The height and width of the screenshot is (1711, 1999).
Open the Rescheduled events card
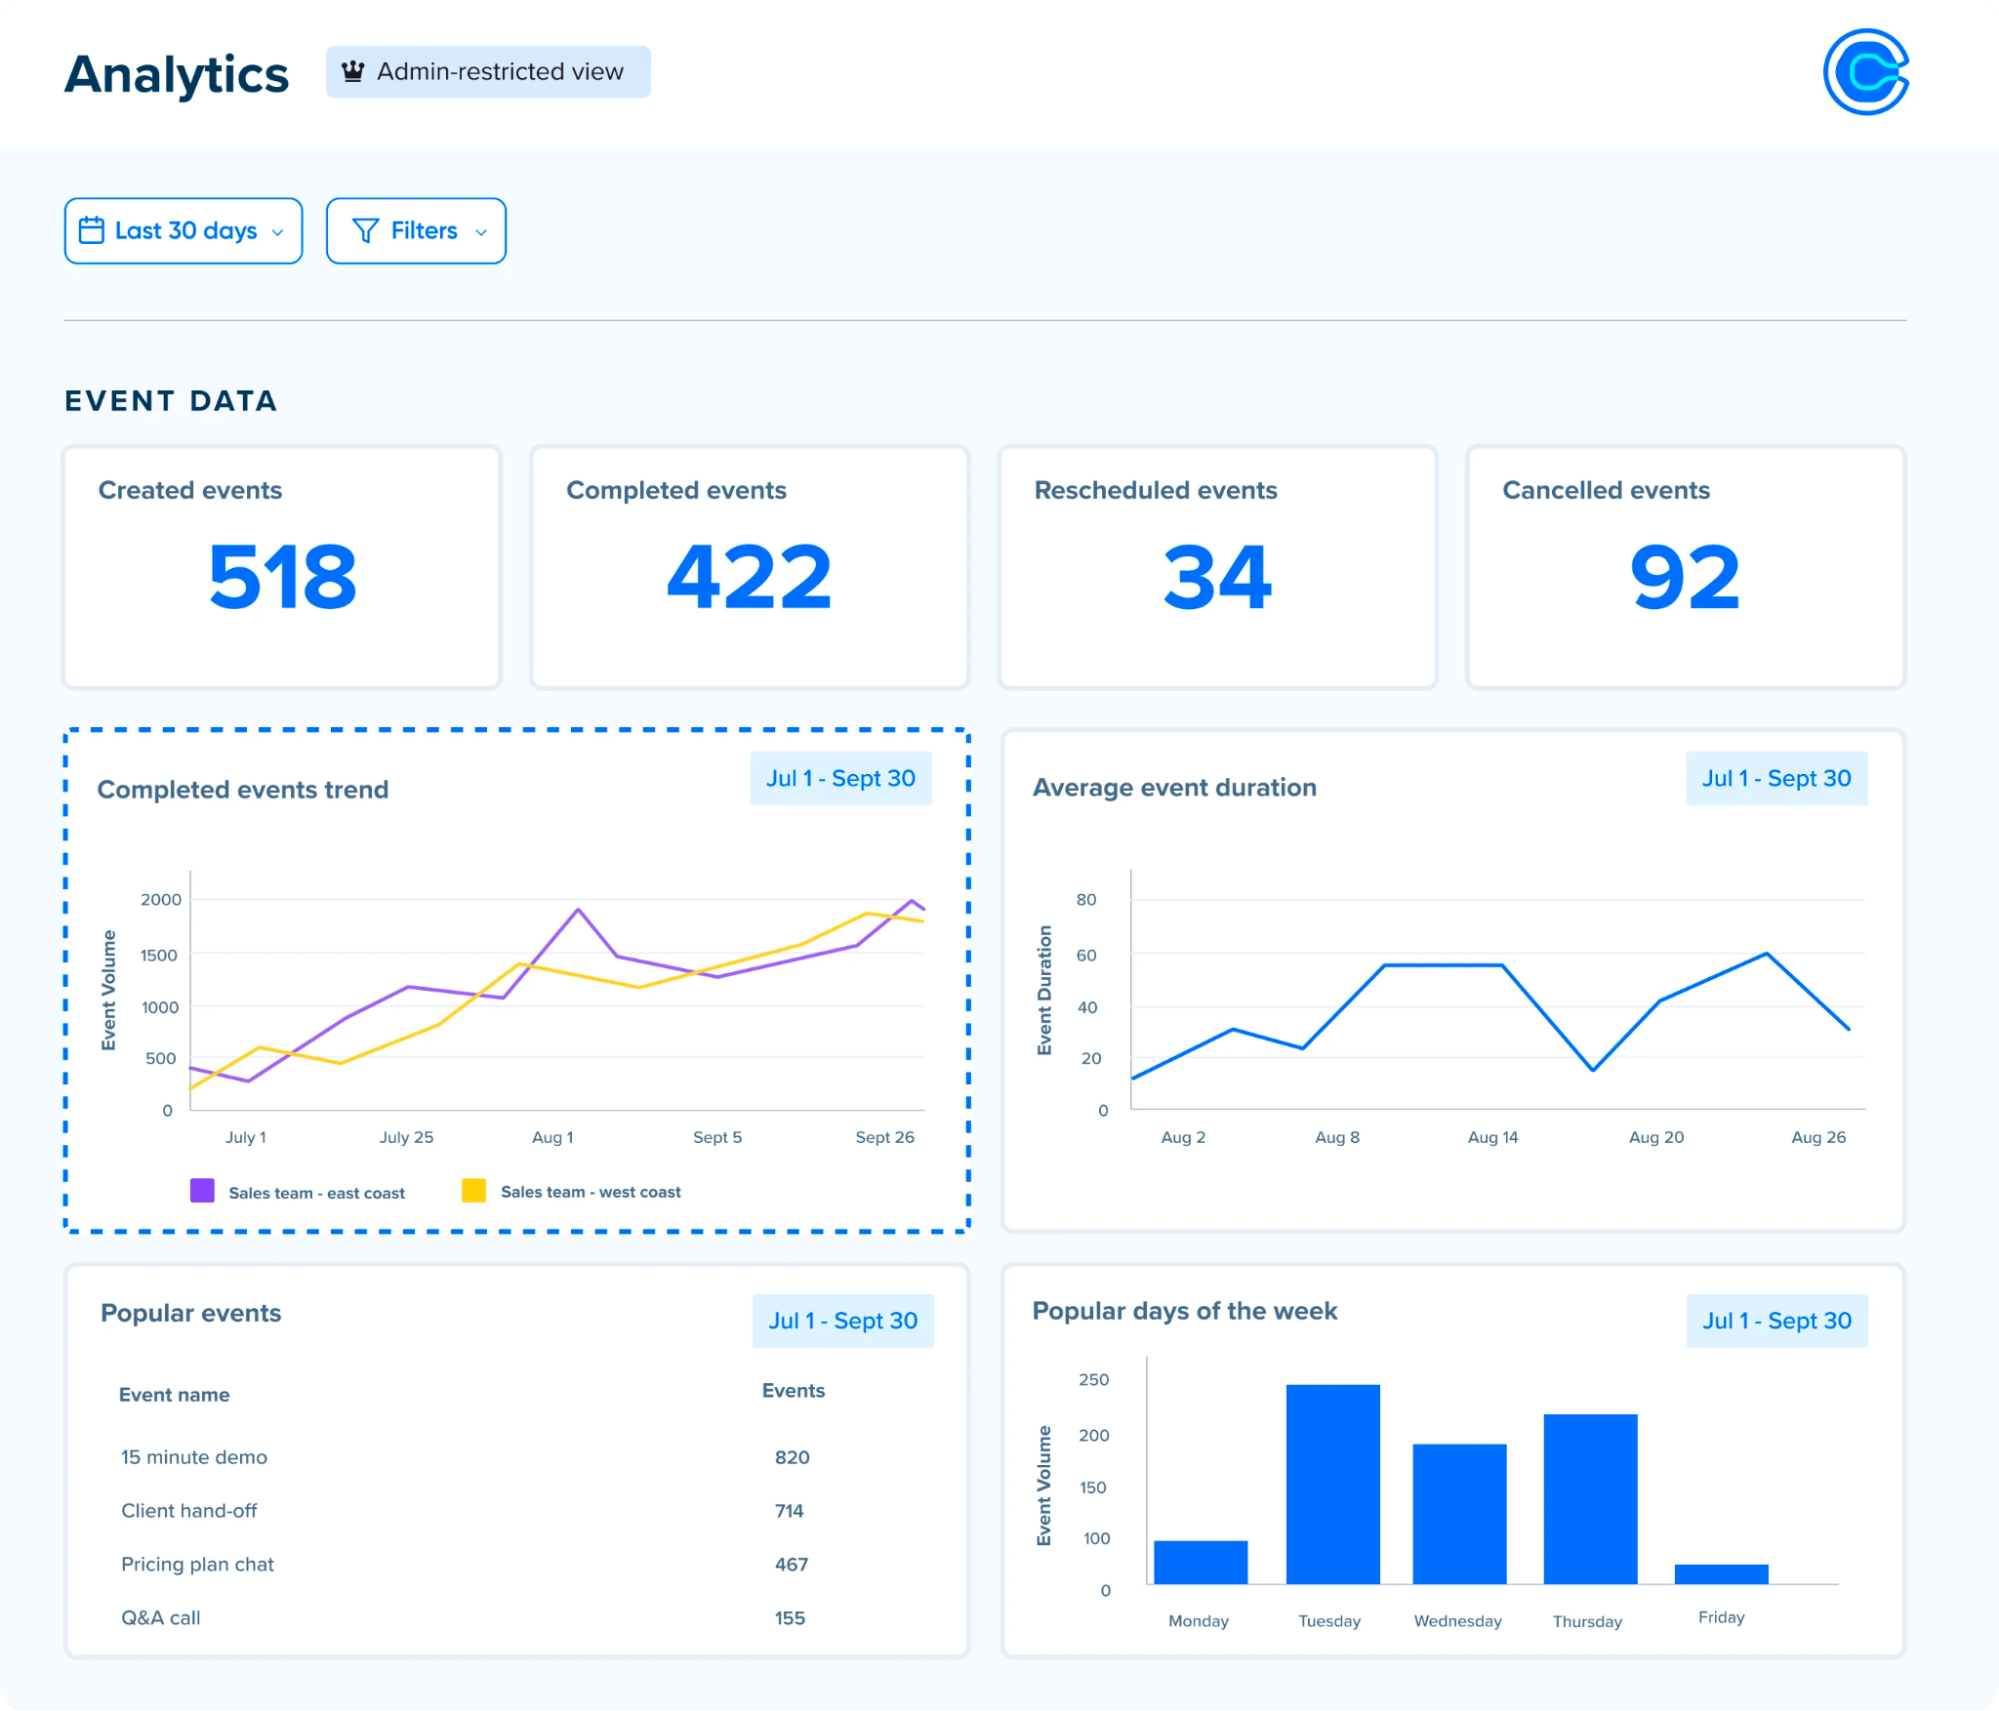(x=1217, y=565)
